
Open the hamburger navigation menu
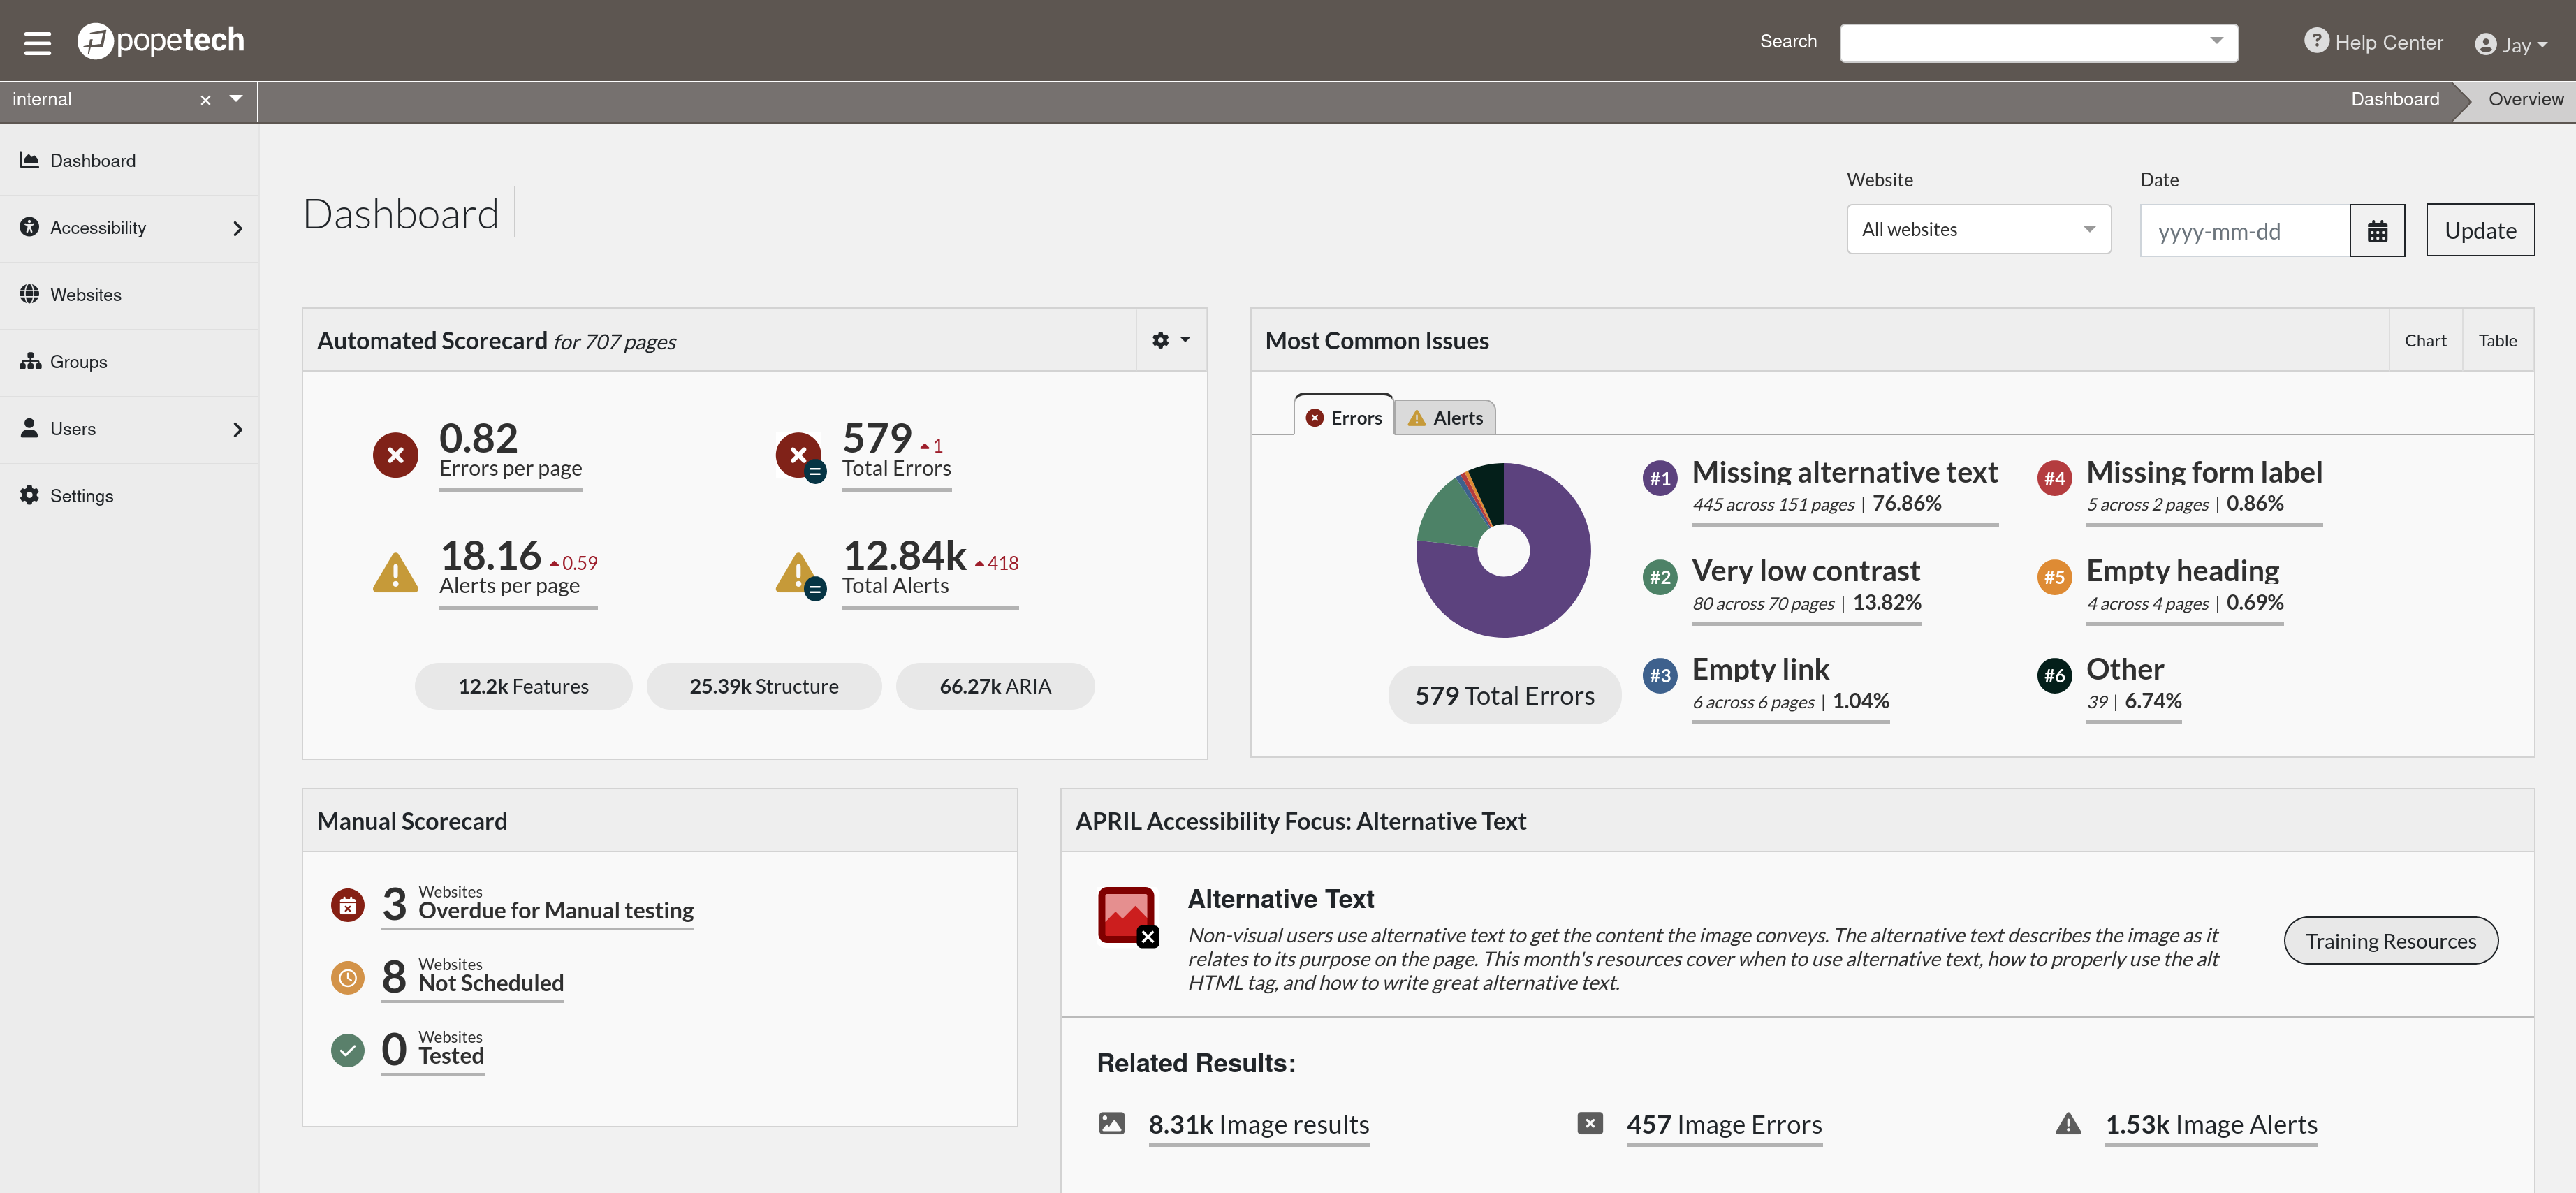pyautogui.click(x=37, y=42)
